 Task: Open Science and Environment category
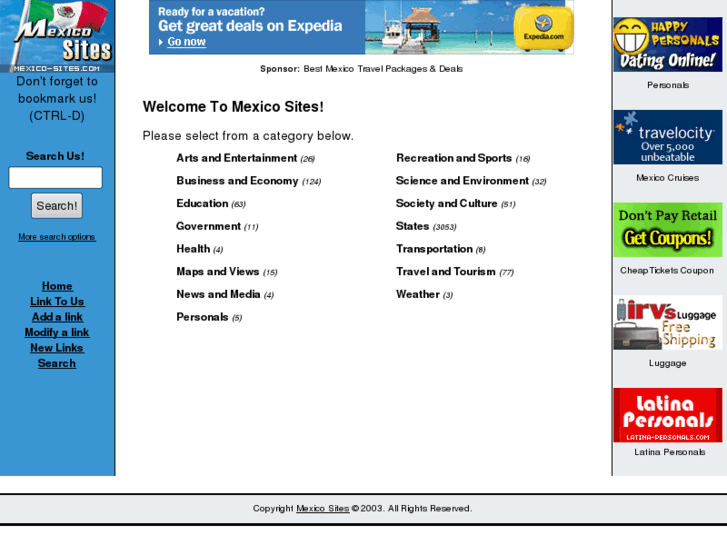point(462,181)
